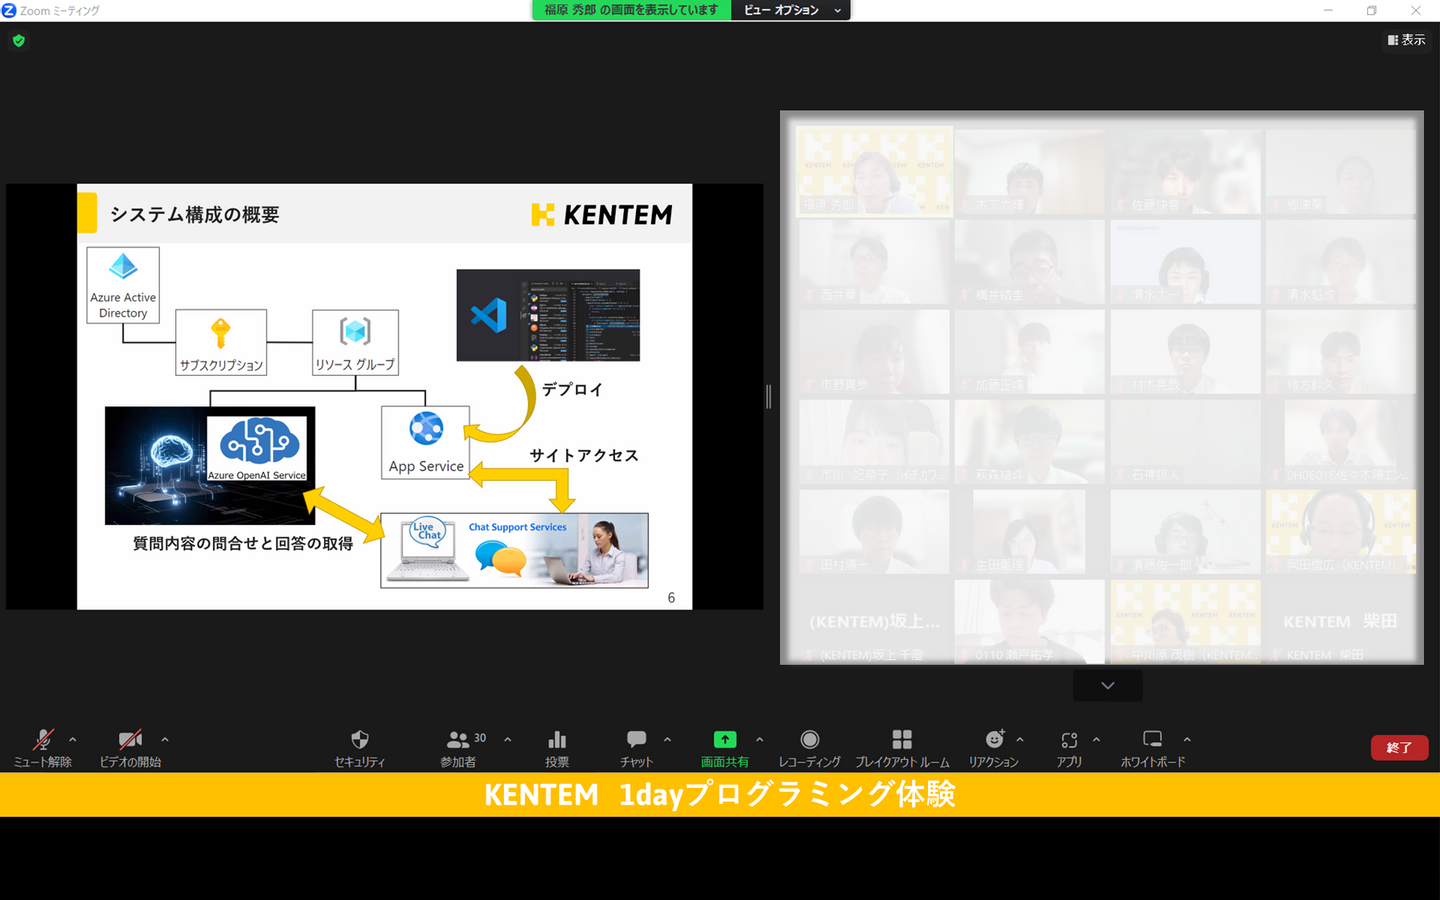Click the green encryption shield icon
Screen dimensions: 1440x900
tap(19, 41)
